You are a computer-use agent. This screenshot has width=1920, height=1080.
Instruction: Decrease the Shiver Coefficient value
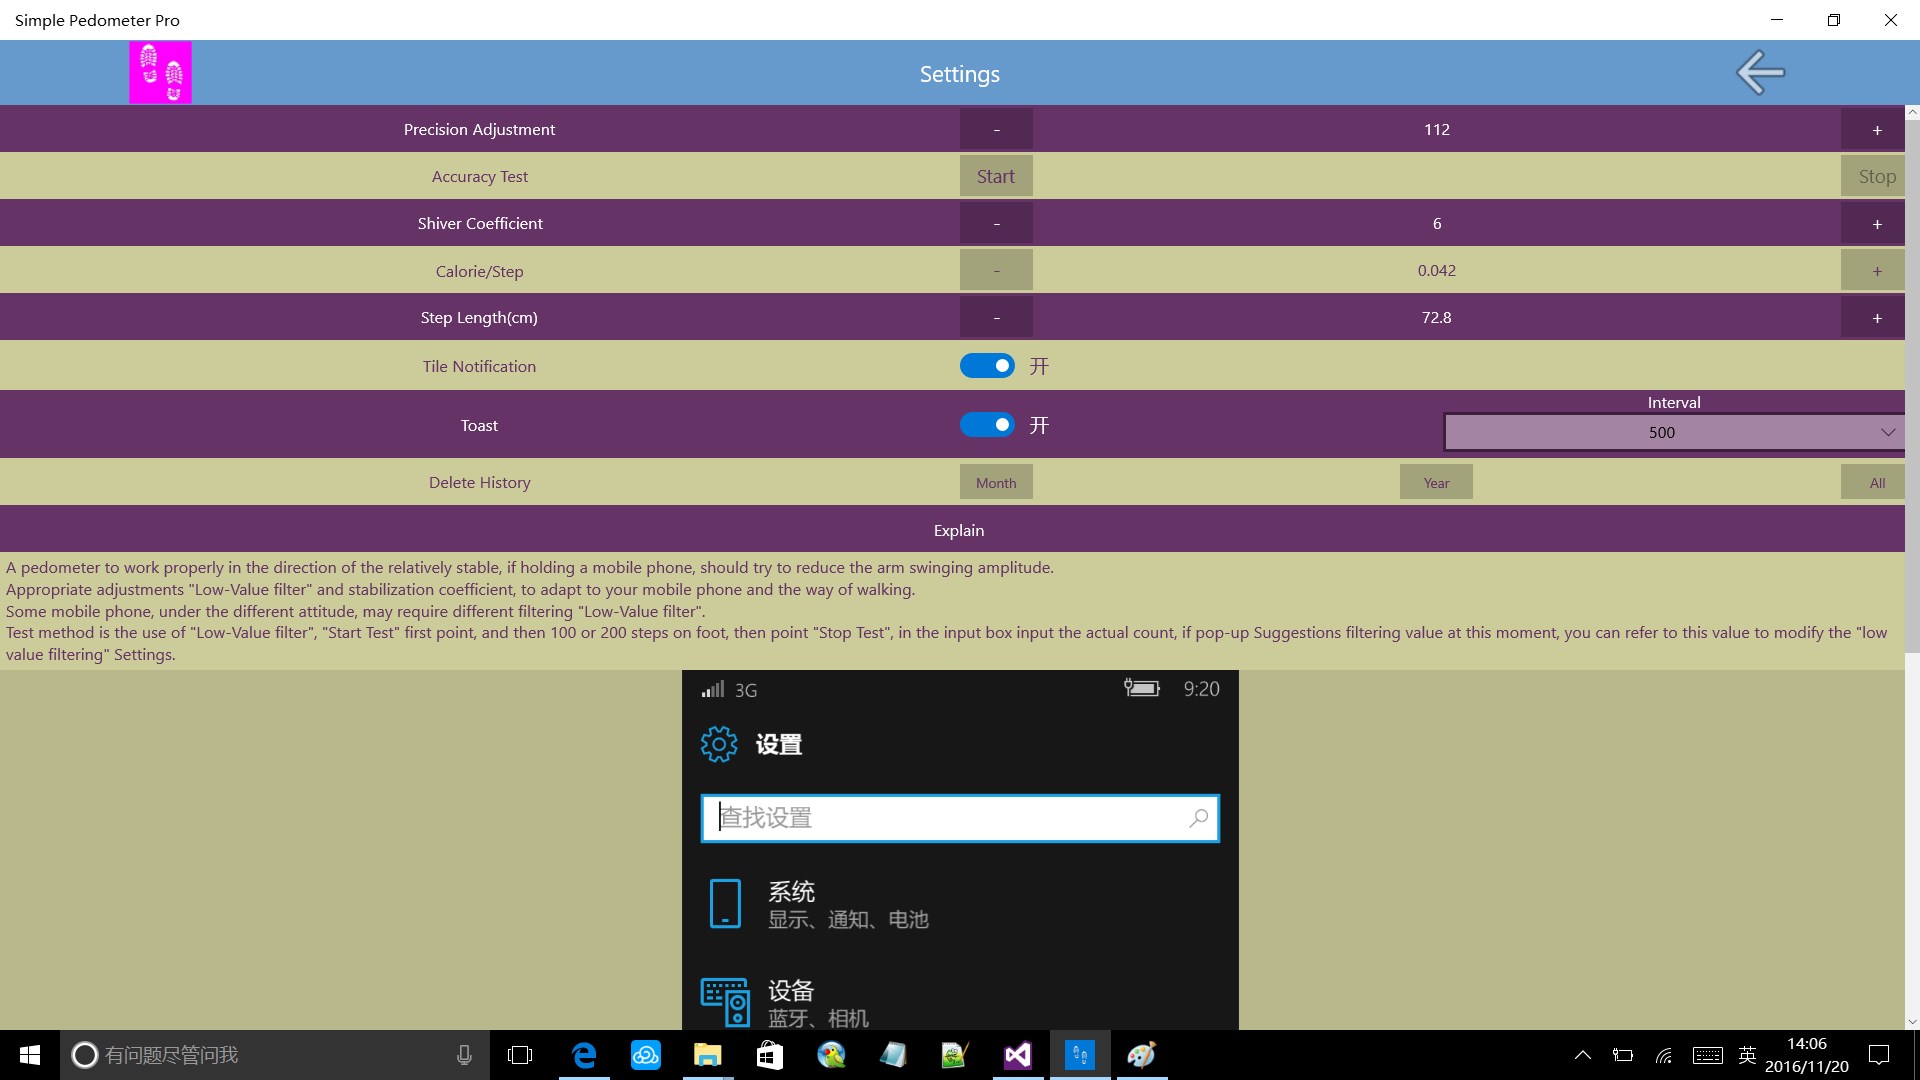[x=996, y=224]
